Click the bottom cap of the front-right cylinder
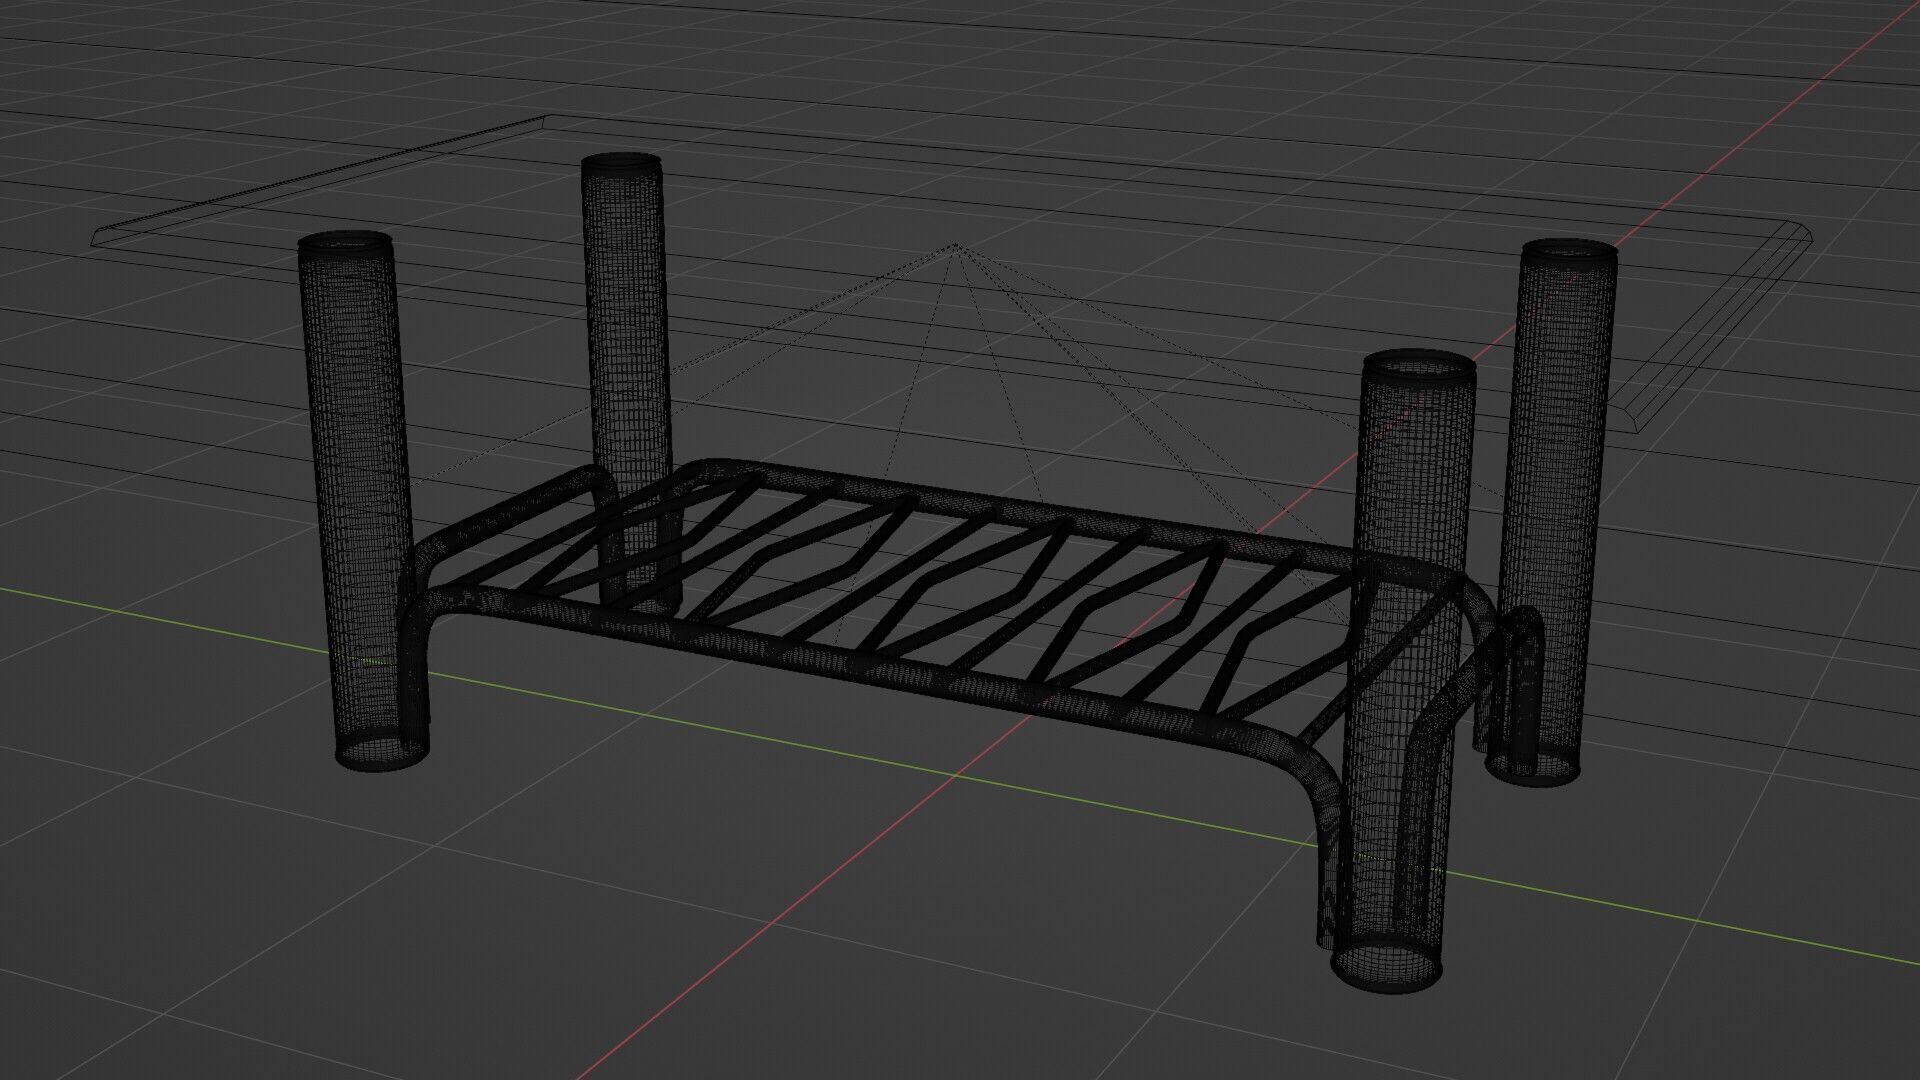The width and height of the screenshot is (1920, 1080). tap(1388, 968)
